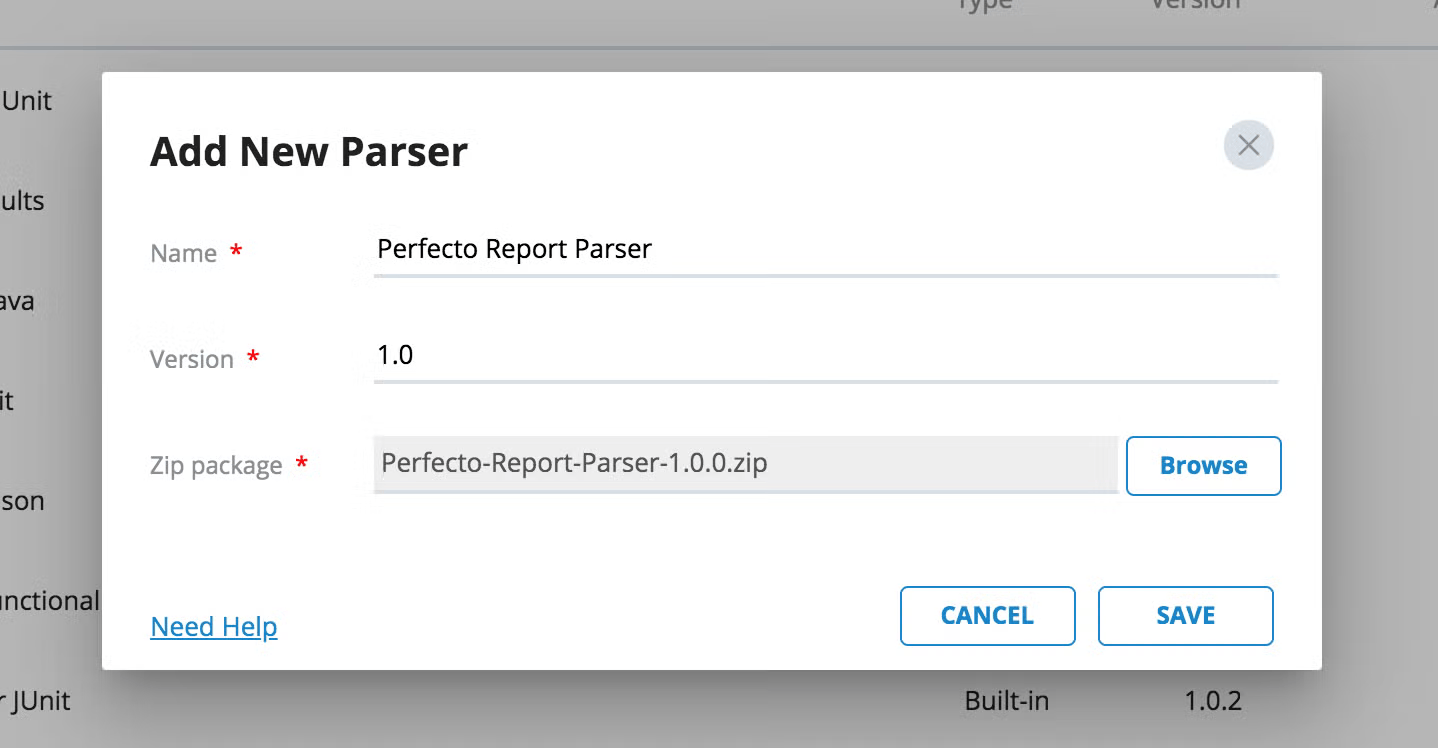1438x748 pixels.
Task: Click the Name field containing Perfecto Report Parser
Action: pos(826,249)
